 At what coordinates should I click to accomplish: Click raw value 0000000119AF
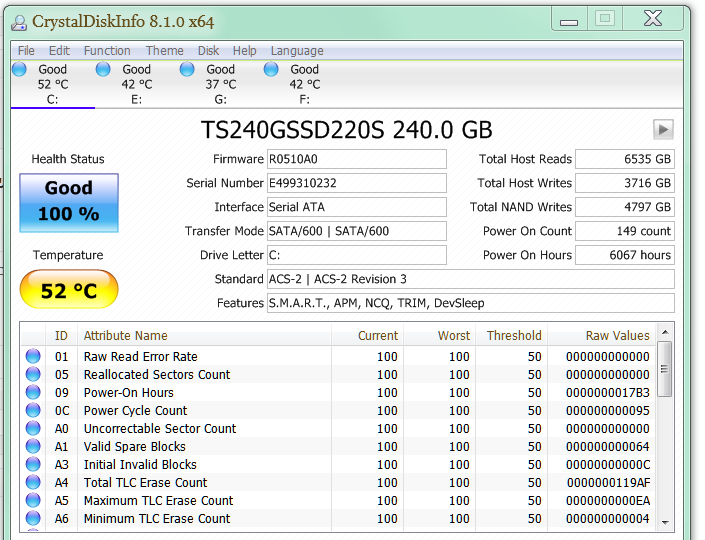[x=608, y=483]
